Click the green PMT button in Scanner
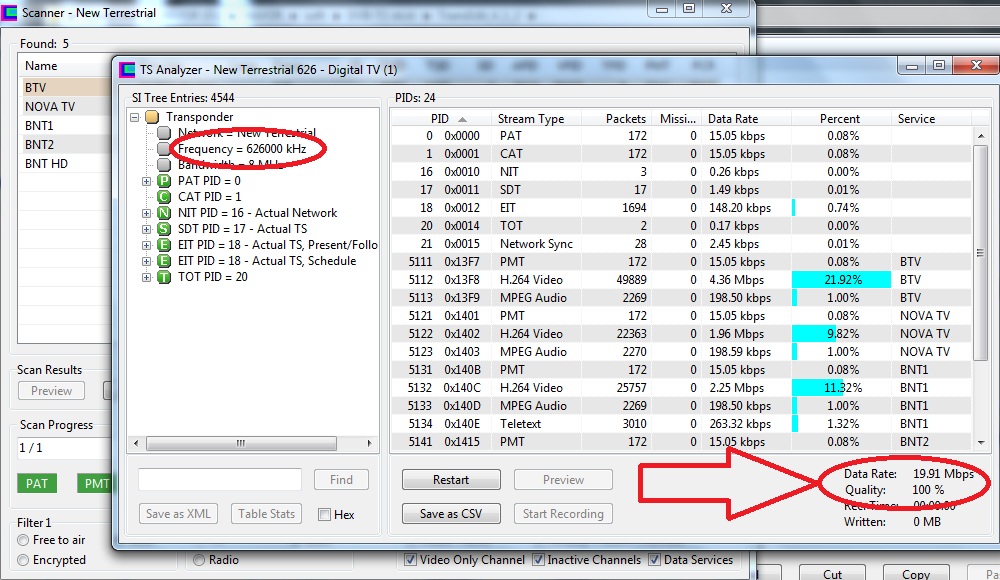Image resolution: width=1000 pixels, height=580 pixels. point(94,484)
